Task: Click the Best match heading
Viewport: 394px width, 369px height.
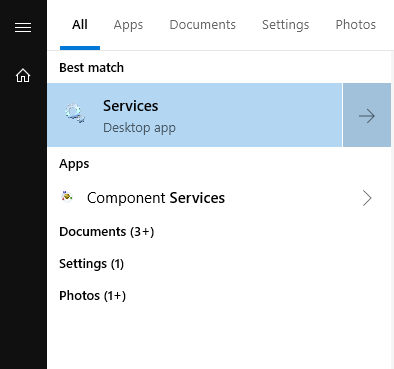Action: tap(91, 68)
